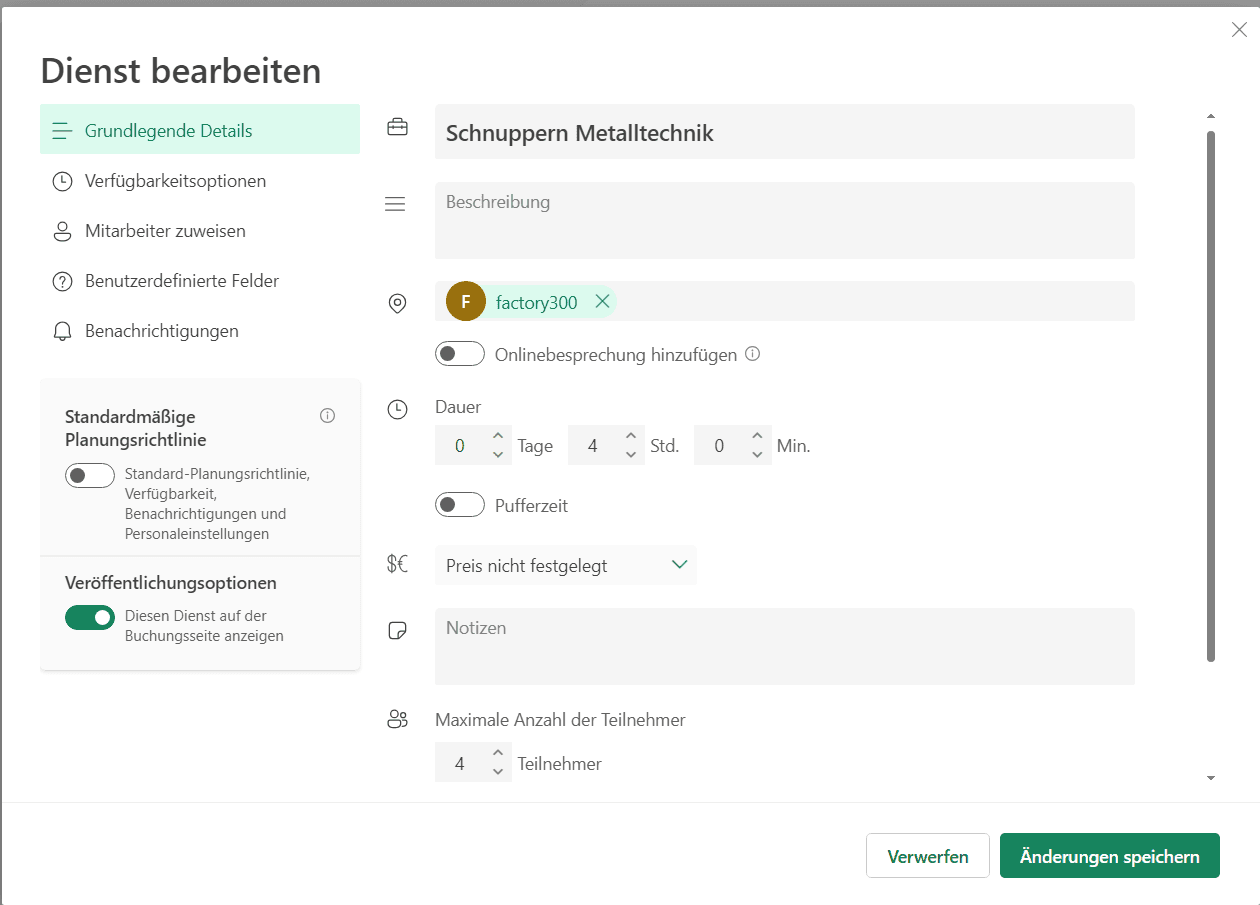Decrease maximum Teilnehmer count
Screen dimensions: 1260x905
(498, 772)
